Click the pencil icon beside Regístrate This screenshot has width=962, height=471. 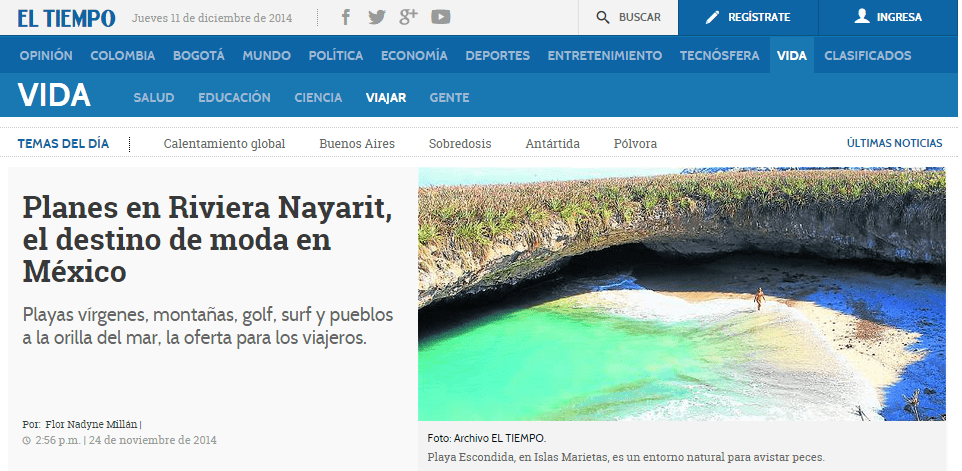[x=712, y=17]
